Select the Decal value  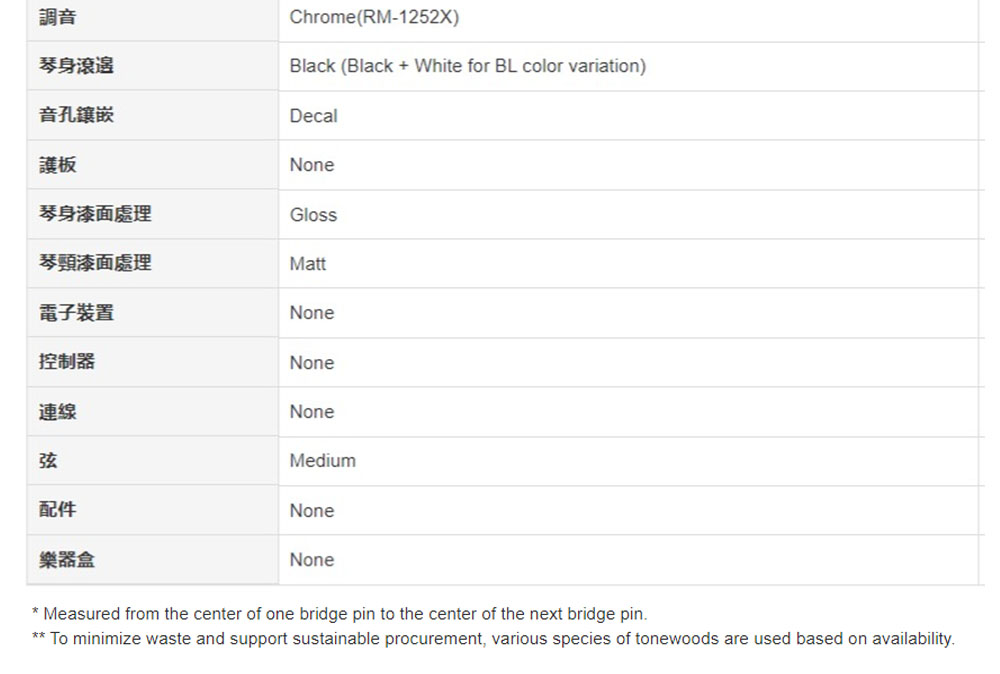point(313,116)
